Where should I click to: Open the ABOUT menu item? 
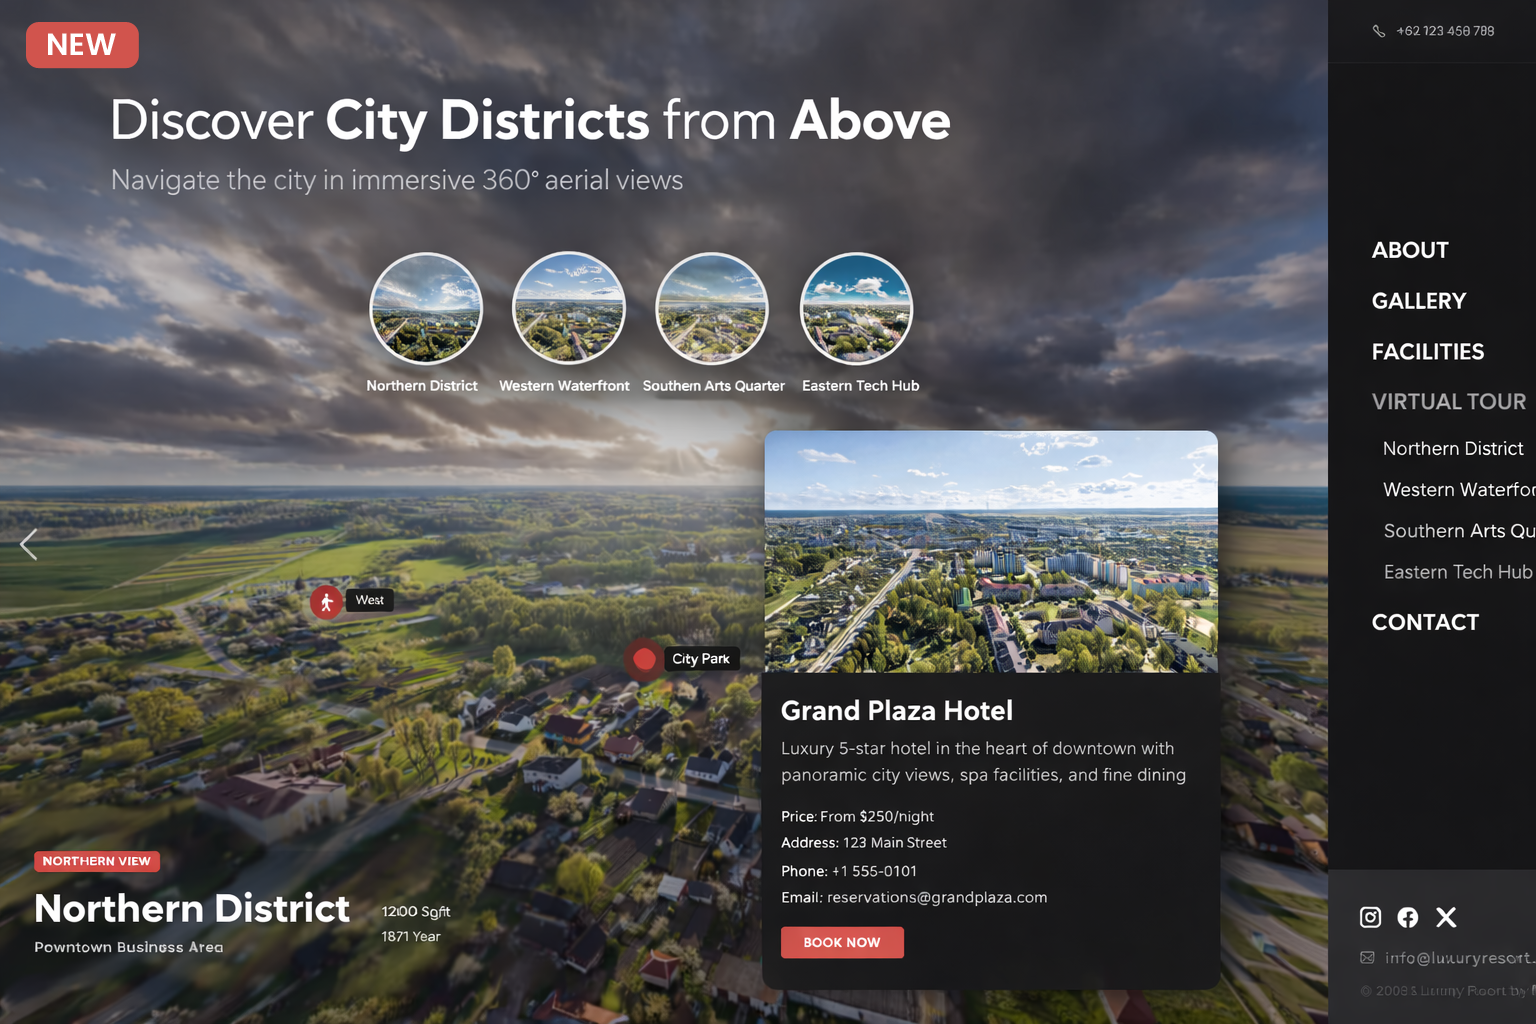coord(1410,250)
